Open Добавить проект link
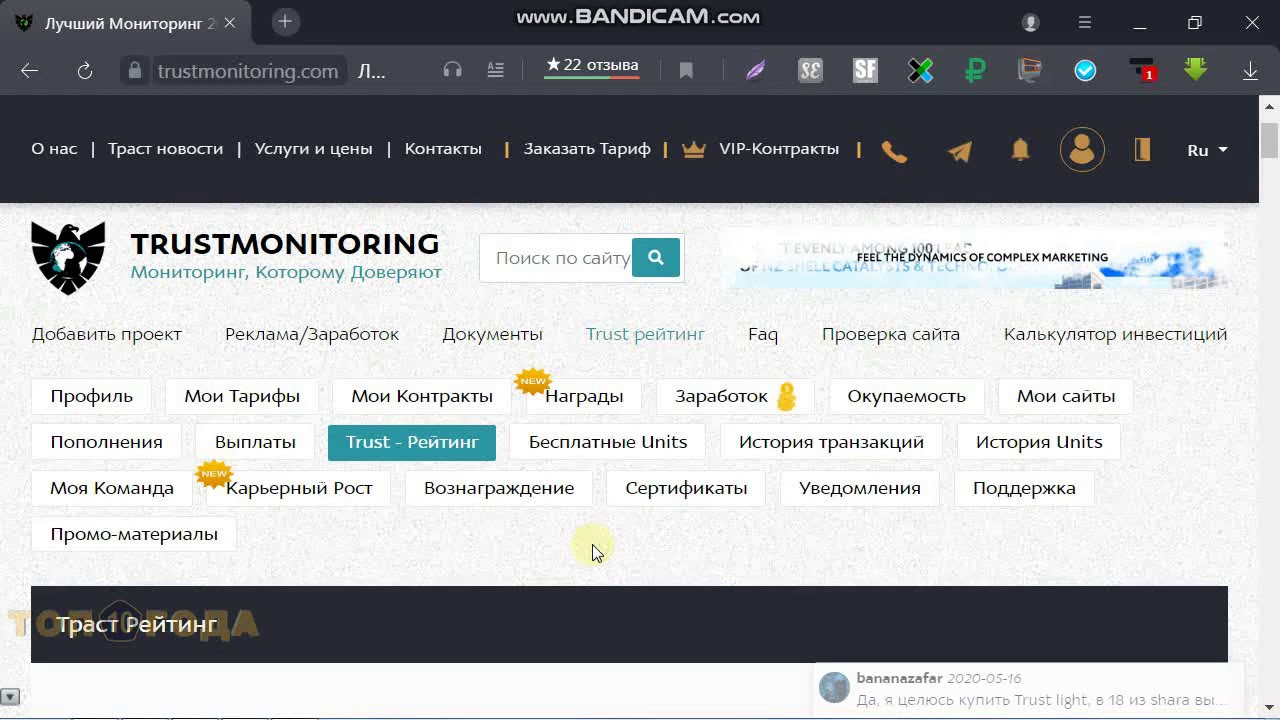Screen dimensions: 1280x720 point(106,334)
